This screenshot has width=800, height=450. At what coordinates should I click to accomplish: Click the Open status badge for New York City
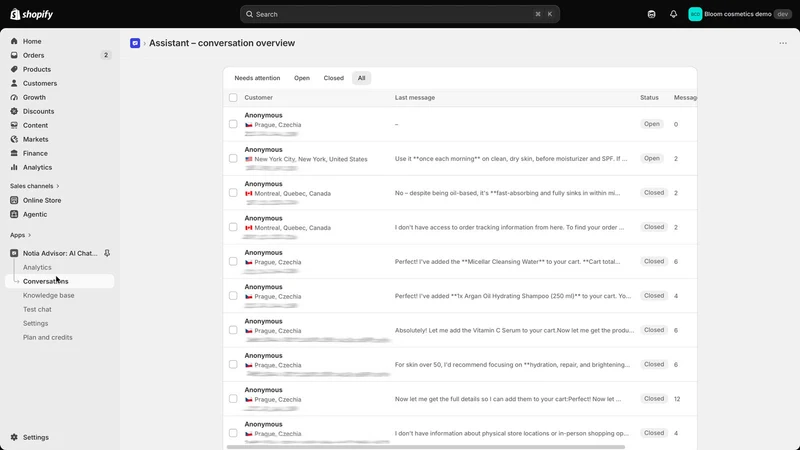(x=652, y=159)
